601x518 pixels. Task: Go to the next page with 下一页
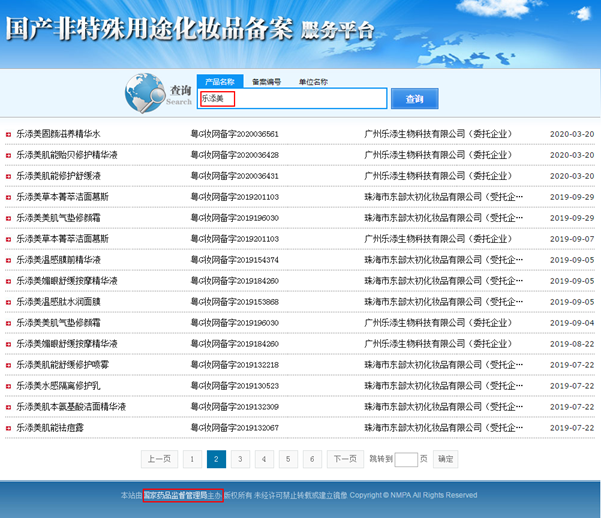pos(345,459)
